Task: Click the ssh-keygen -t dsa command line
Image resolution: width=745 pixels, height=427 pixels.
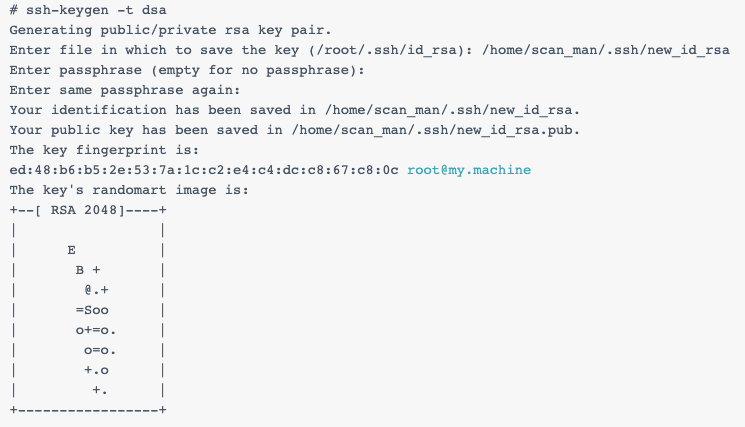Action: [88, 10]
